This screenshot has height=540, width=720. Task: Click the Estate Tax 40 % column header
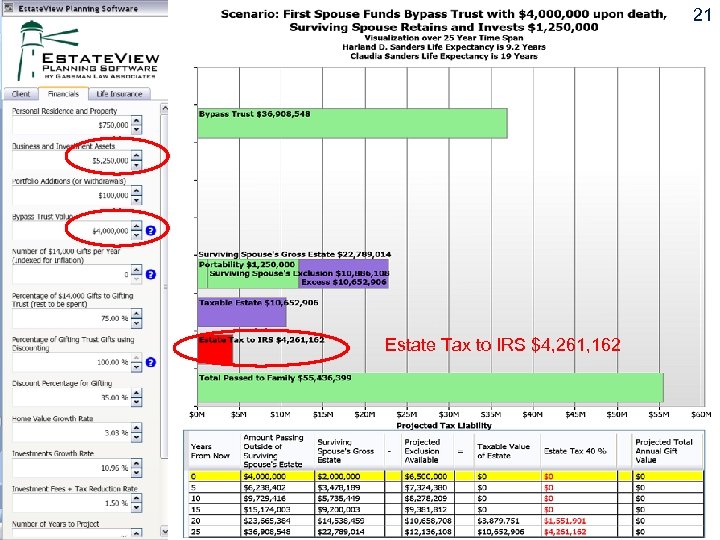coord(579,451)
